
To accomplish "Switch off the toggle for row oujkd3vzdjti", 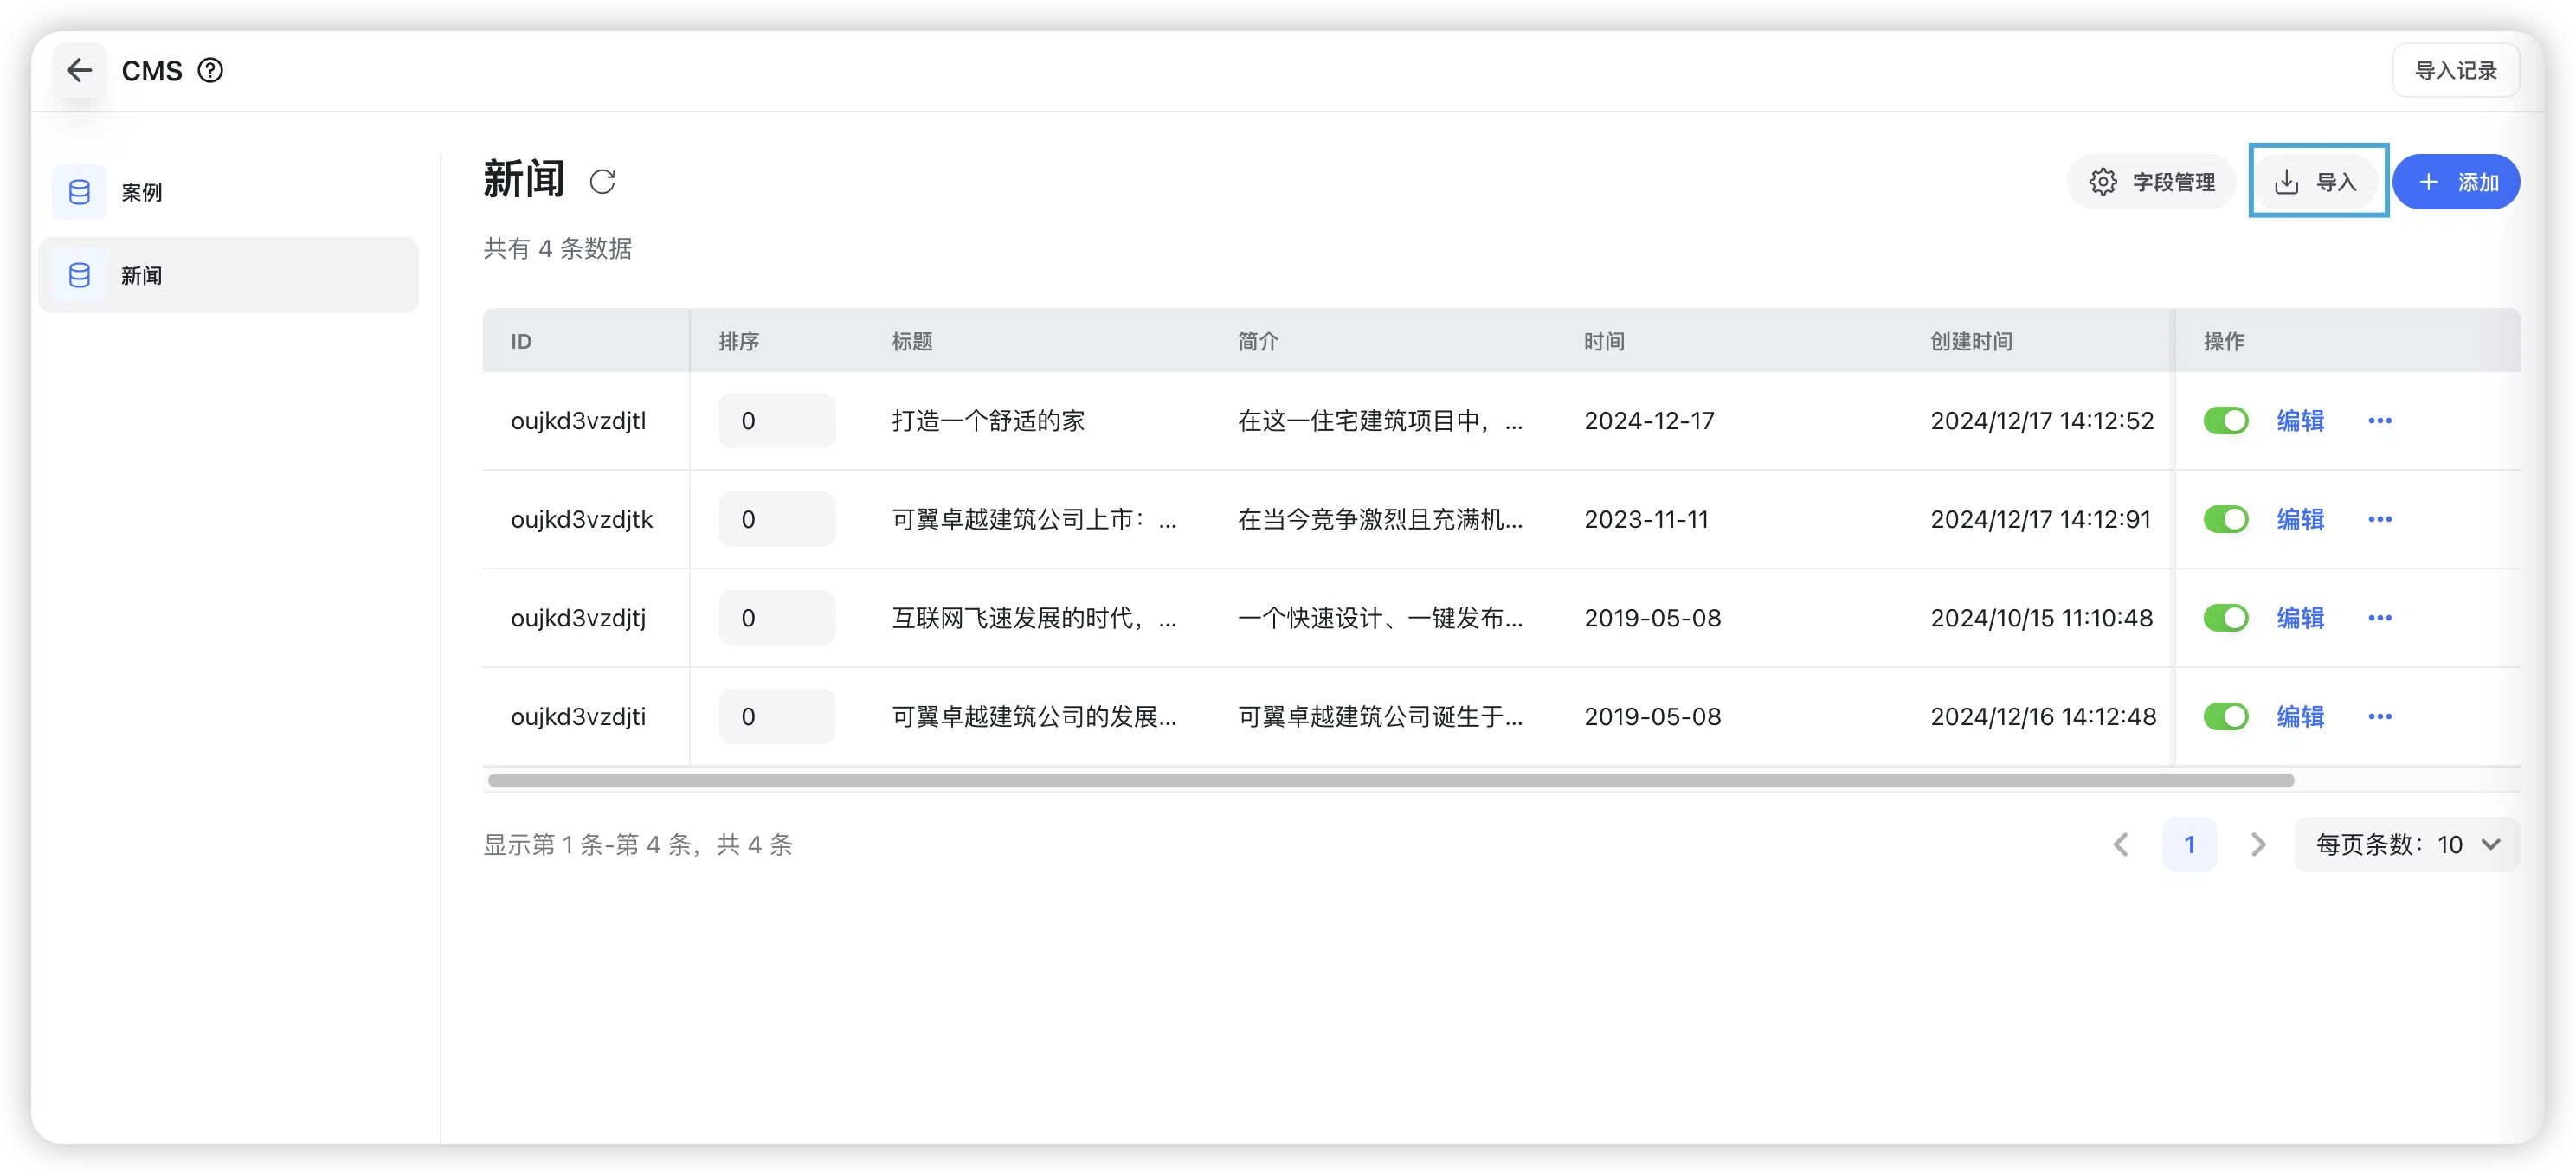I will coord(2226,716).
